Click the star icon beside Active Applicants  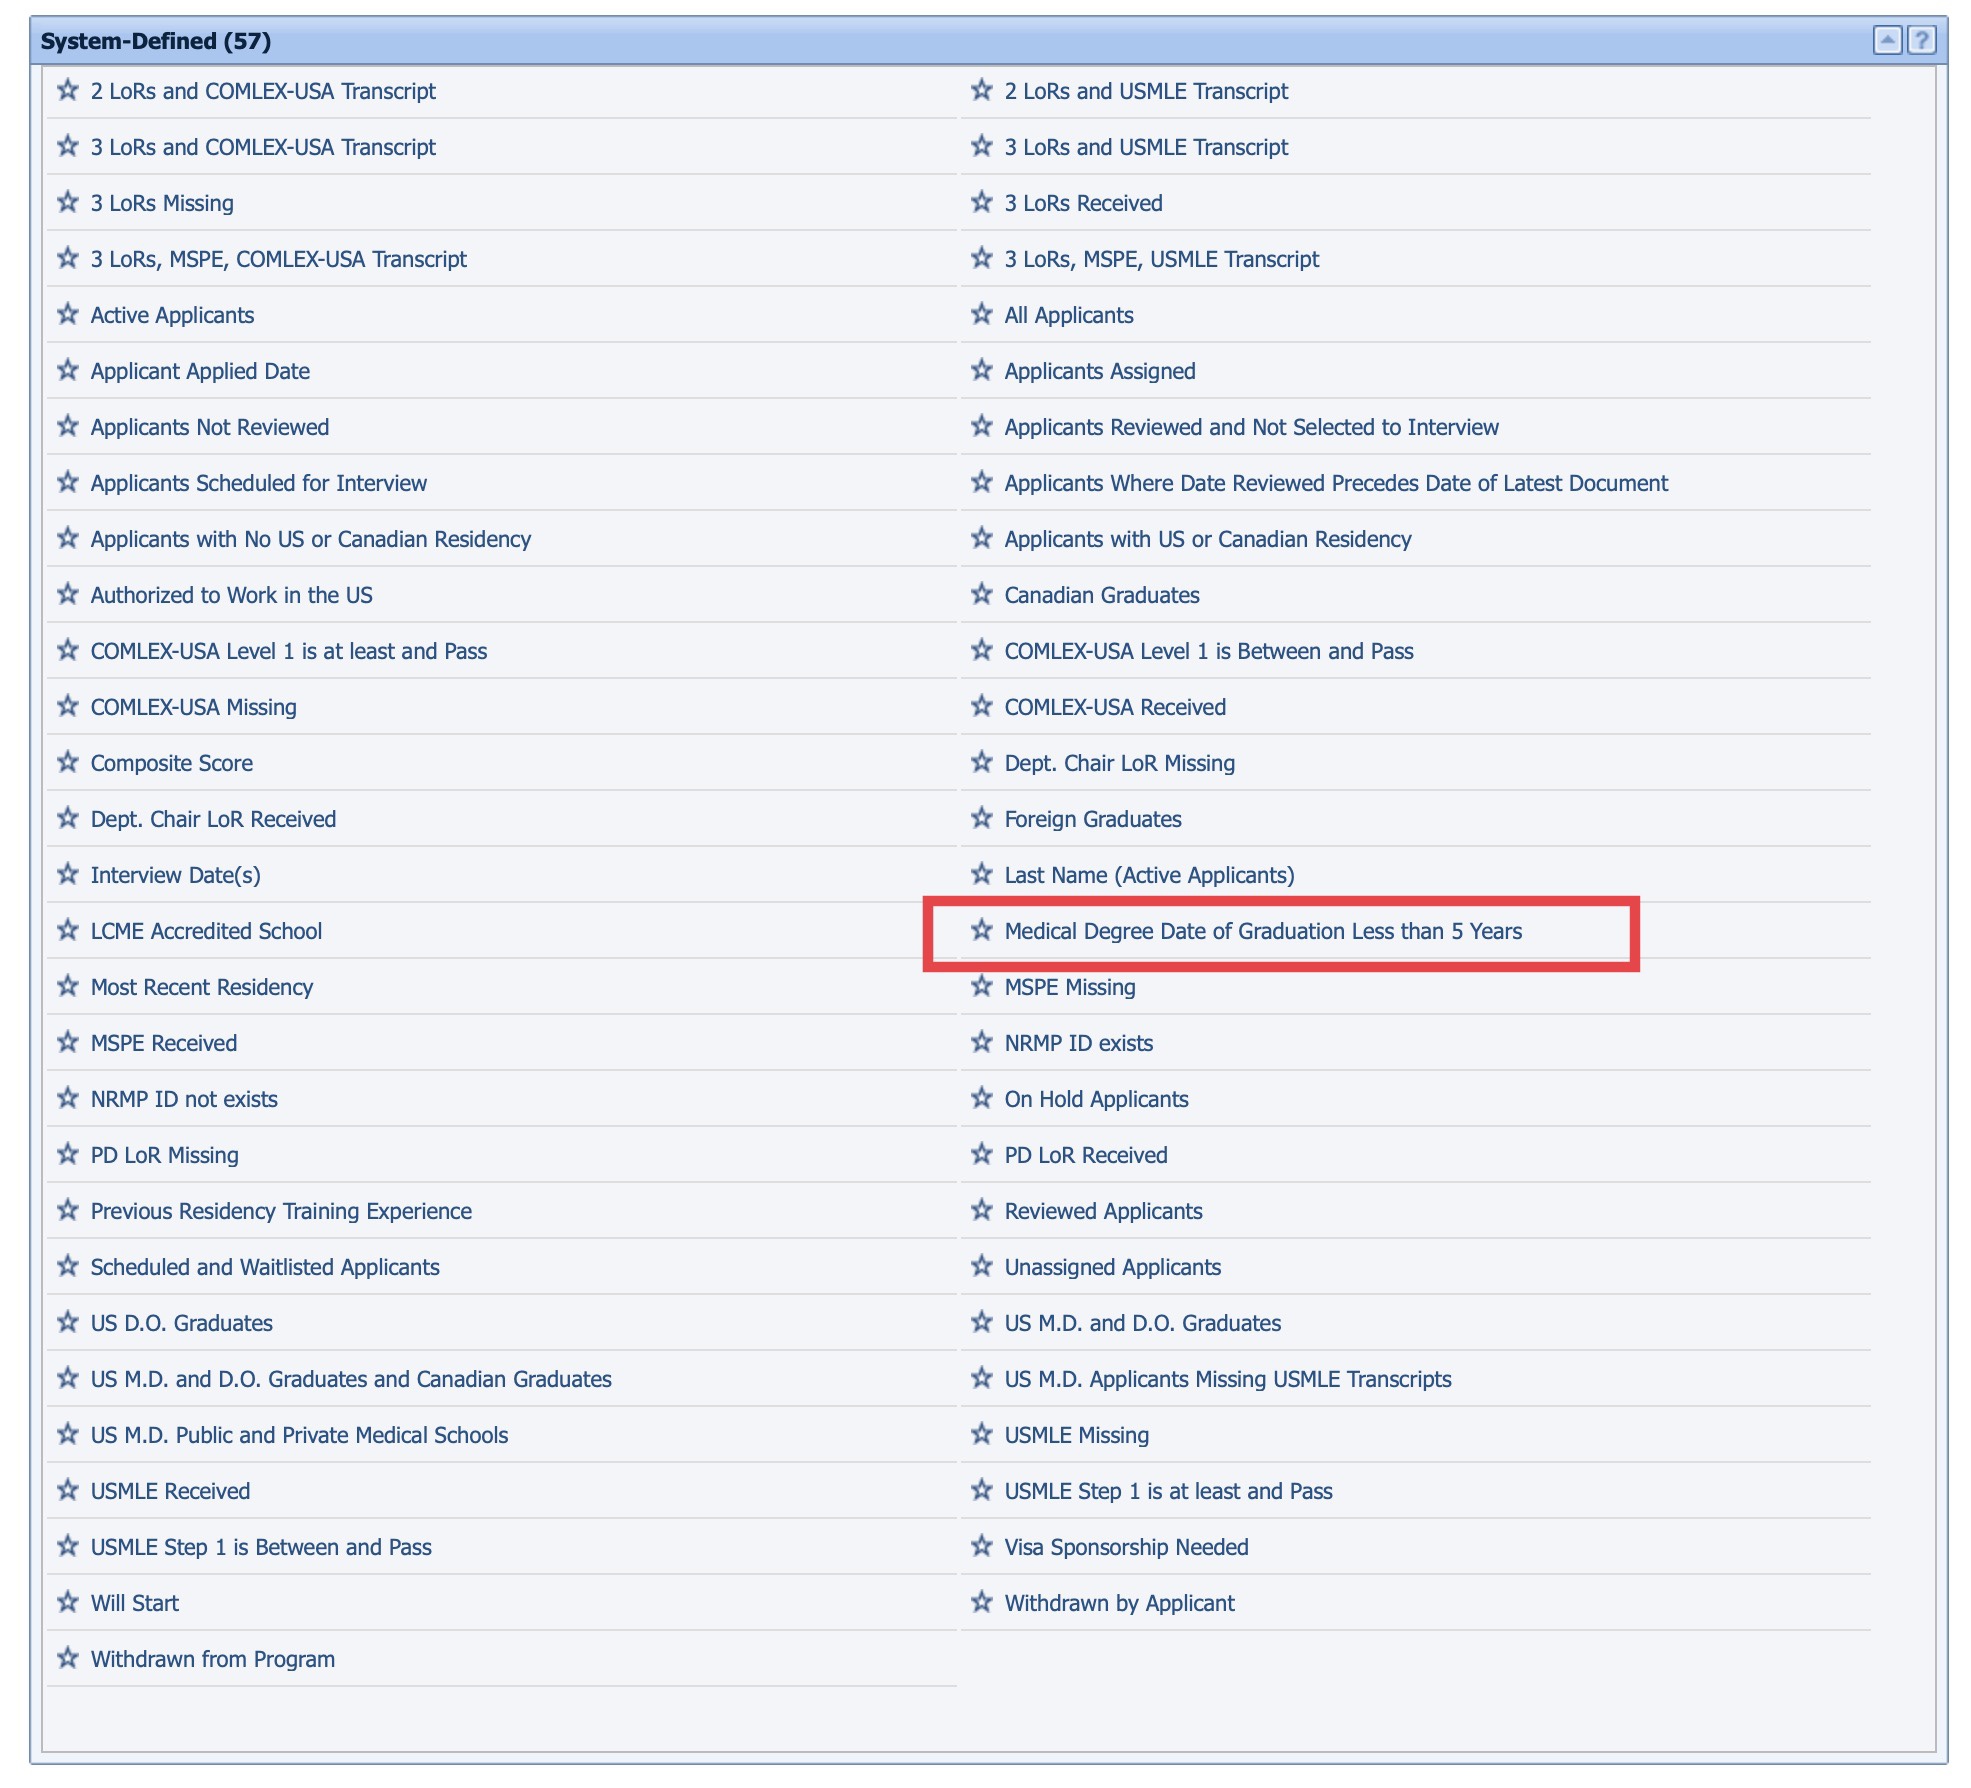[x=68, y=314]
